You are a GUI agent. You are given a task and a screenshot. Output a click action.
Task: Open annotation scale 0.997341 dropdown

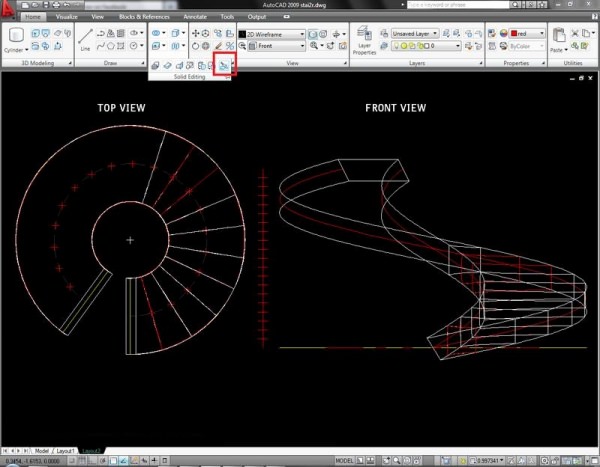(488, 460)
